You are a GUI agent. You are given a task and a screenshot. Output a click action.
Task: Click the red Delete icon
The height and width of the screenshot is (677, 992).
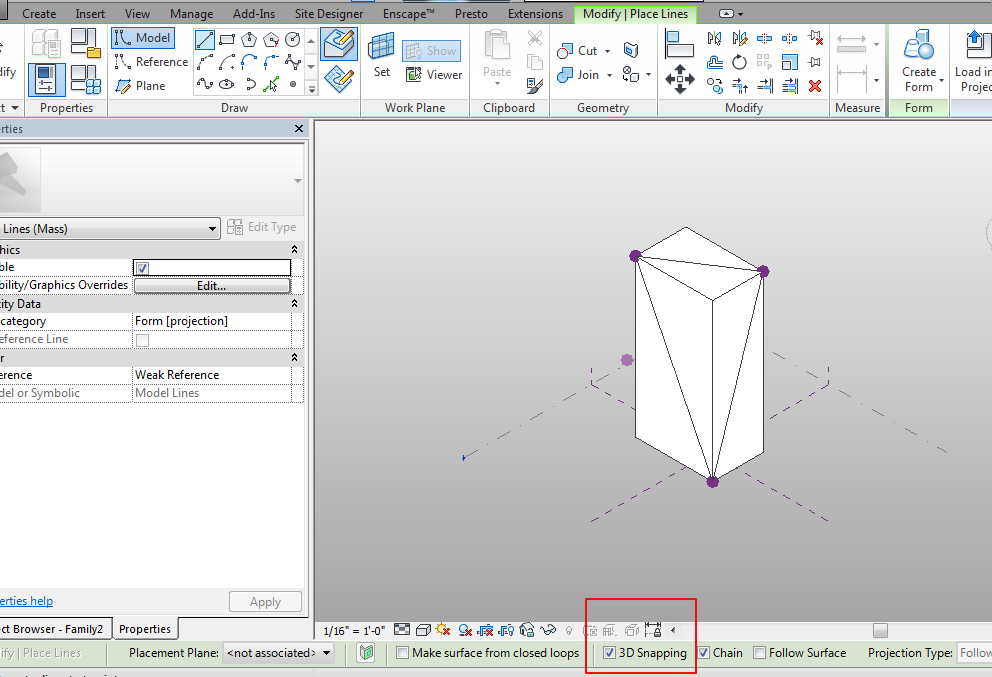click(815, 85)
